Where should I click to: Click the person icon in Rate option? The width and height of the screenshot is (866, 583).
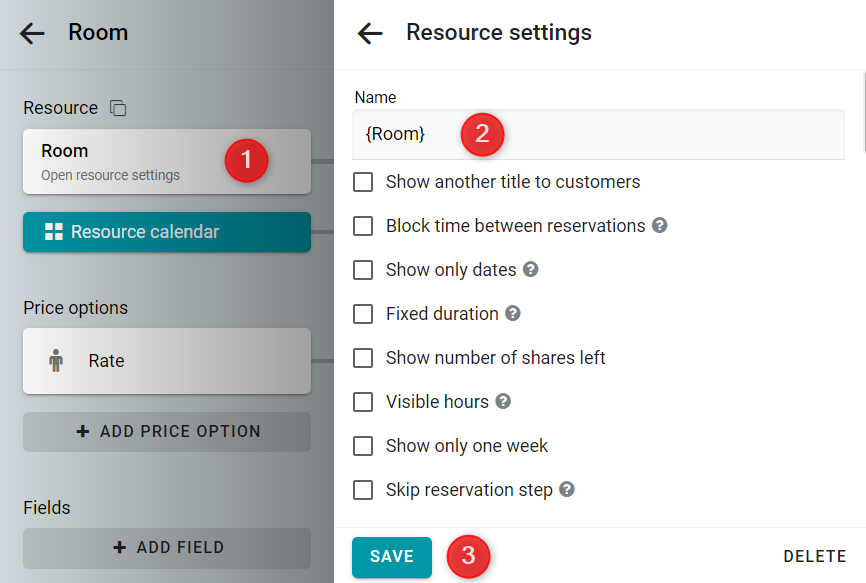click(x=56, y=361)
